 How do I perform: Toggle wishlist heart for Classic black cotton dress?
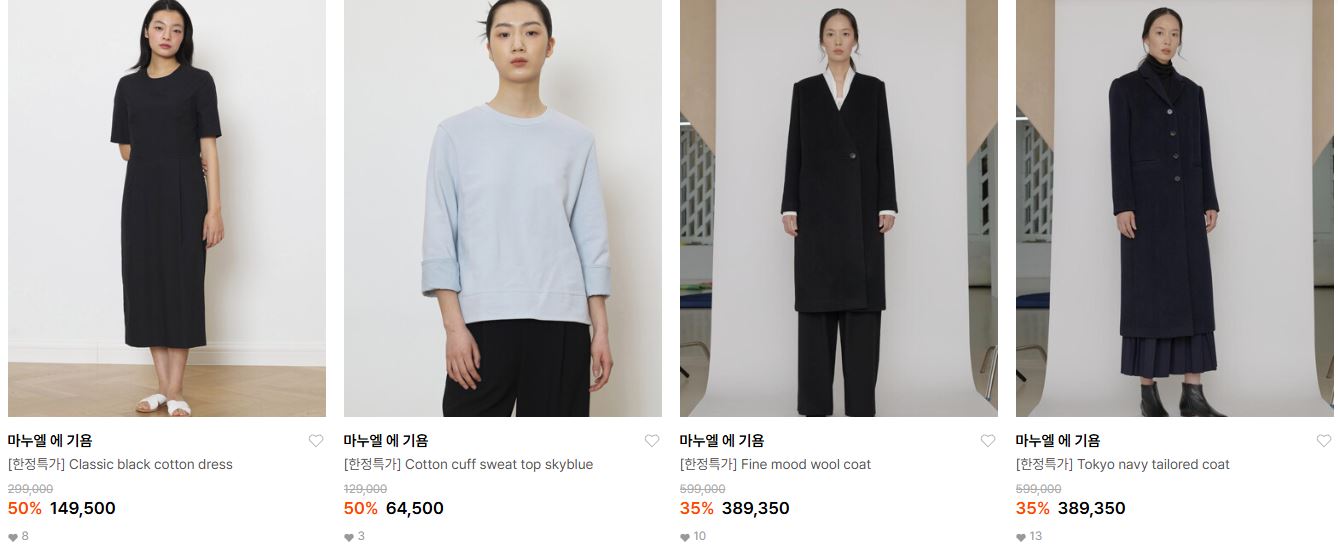tap(316, 441)
